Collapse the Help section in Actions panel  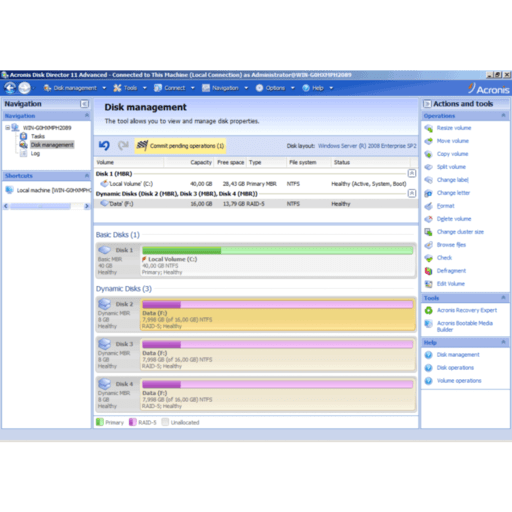tap(503, 342)
